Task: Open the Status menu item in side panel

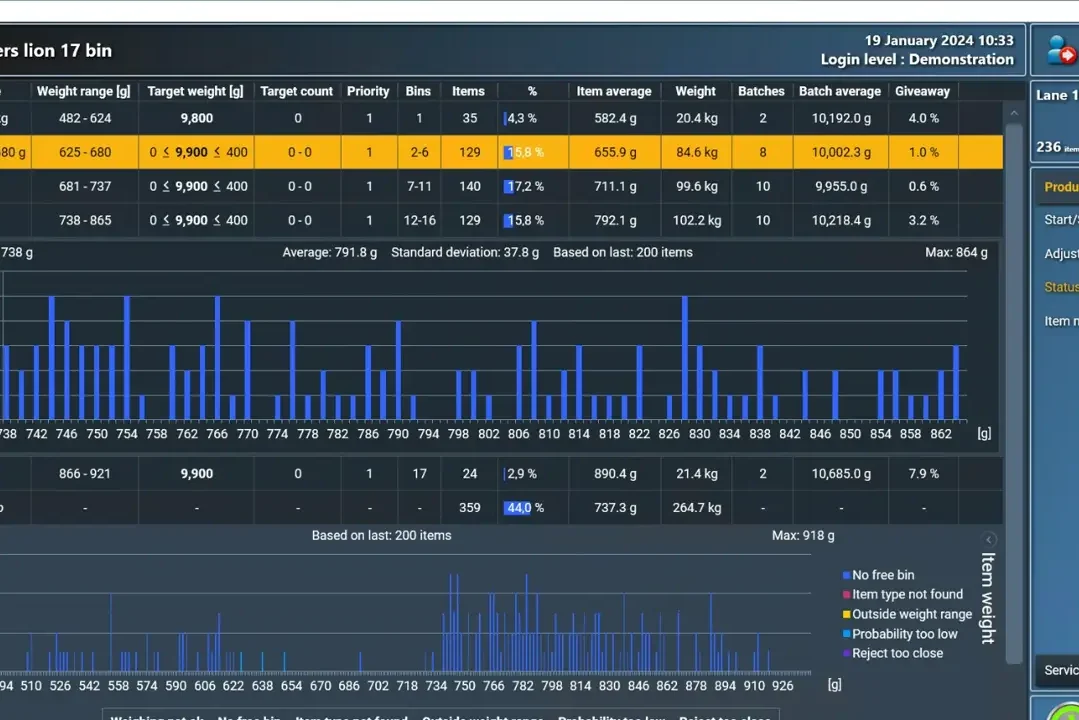Action: click(1060, 287)
